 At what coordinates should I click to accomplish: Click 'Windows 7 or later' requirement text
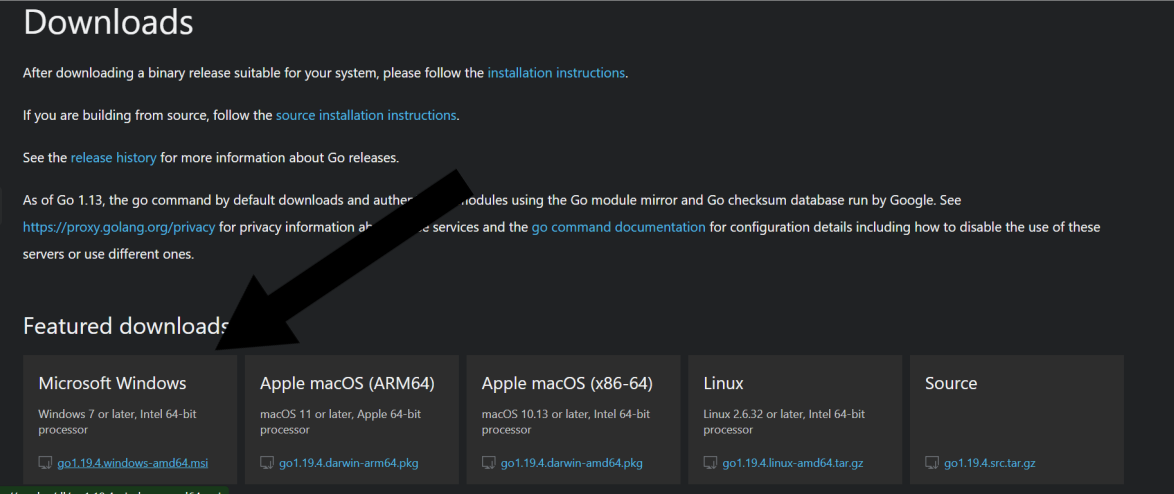pyautogui.click(x=118, y=421)
